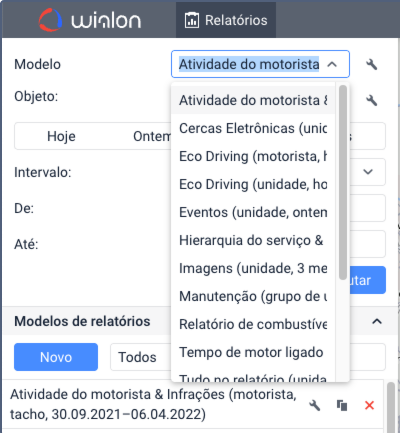Collapse the Modelo dropdown chevron
Screen dimensions: 400x433
[x=332, y=64]
